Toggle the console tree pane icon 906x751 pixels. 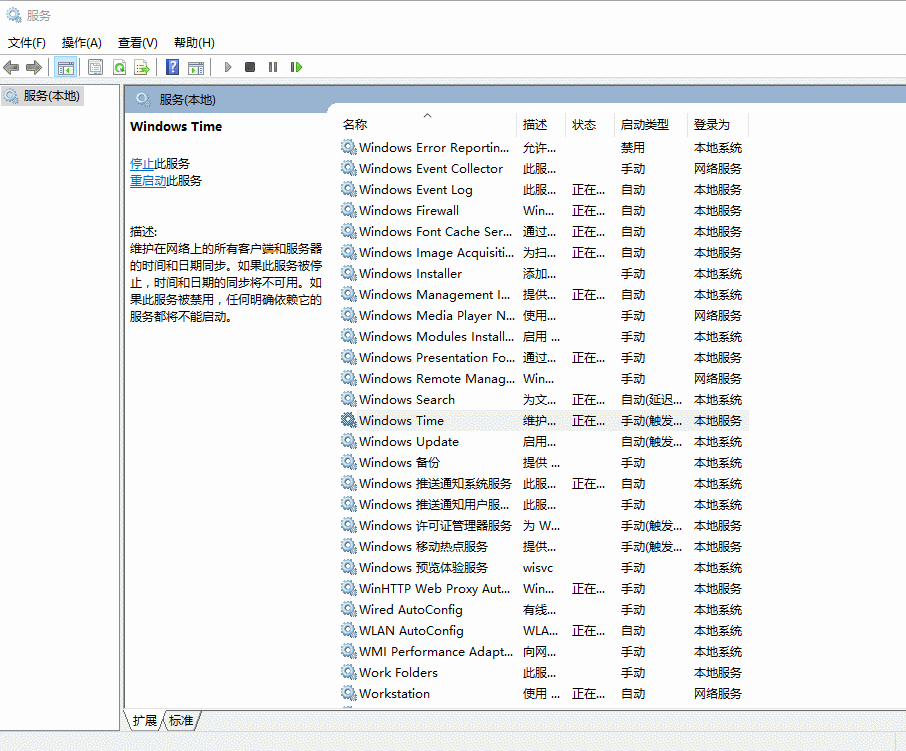point(65,66)
